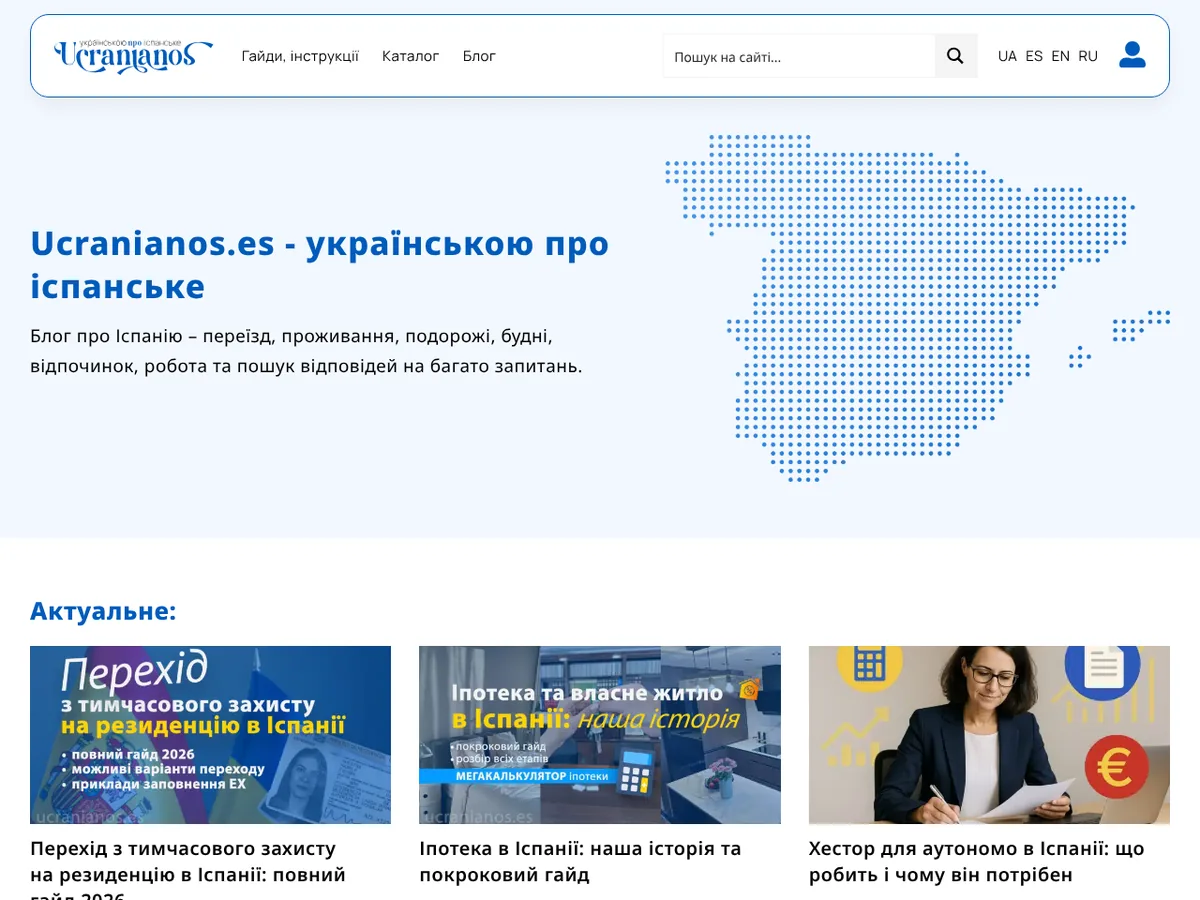Open the Хестор article thumbnail with woman
Viewport: 1200px width, 900px height.
click(989, 735)
